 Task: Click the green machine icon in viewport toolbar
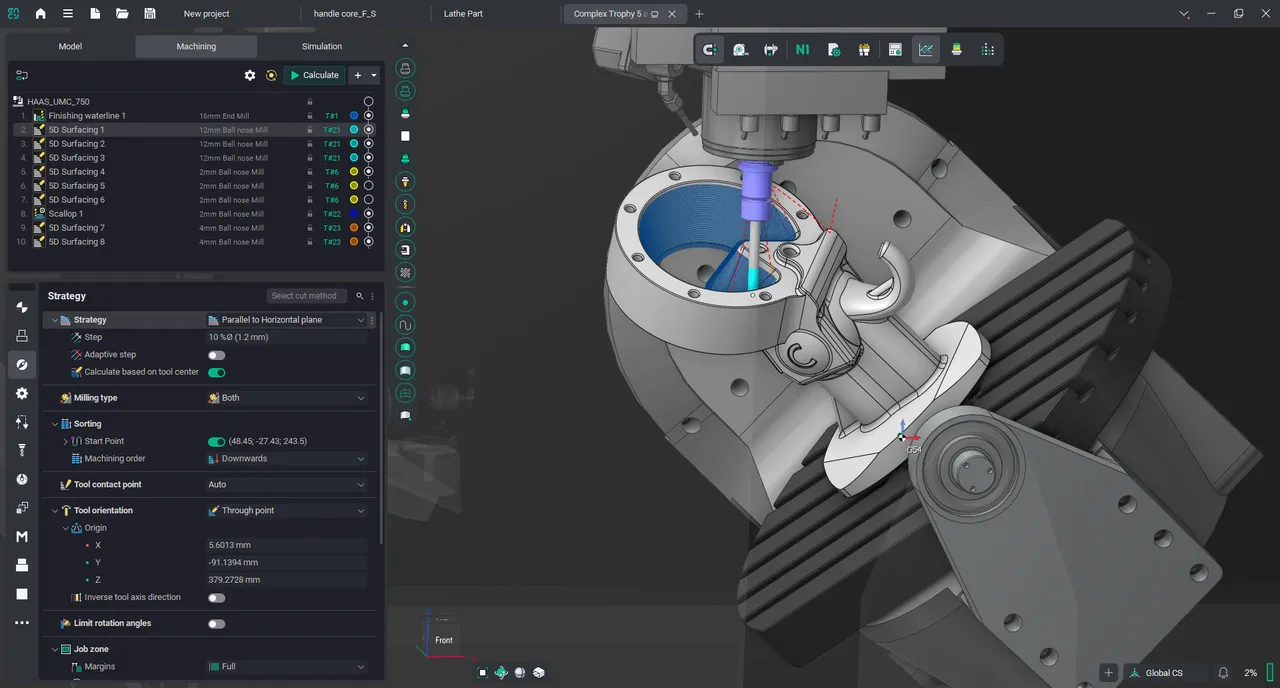956,49
